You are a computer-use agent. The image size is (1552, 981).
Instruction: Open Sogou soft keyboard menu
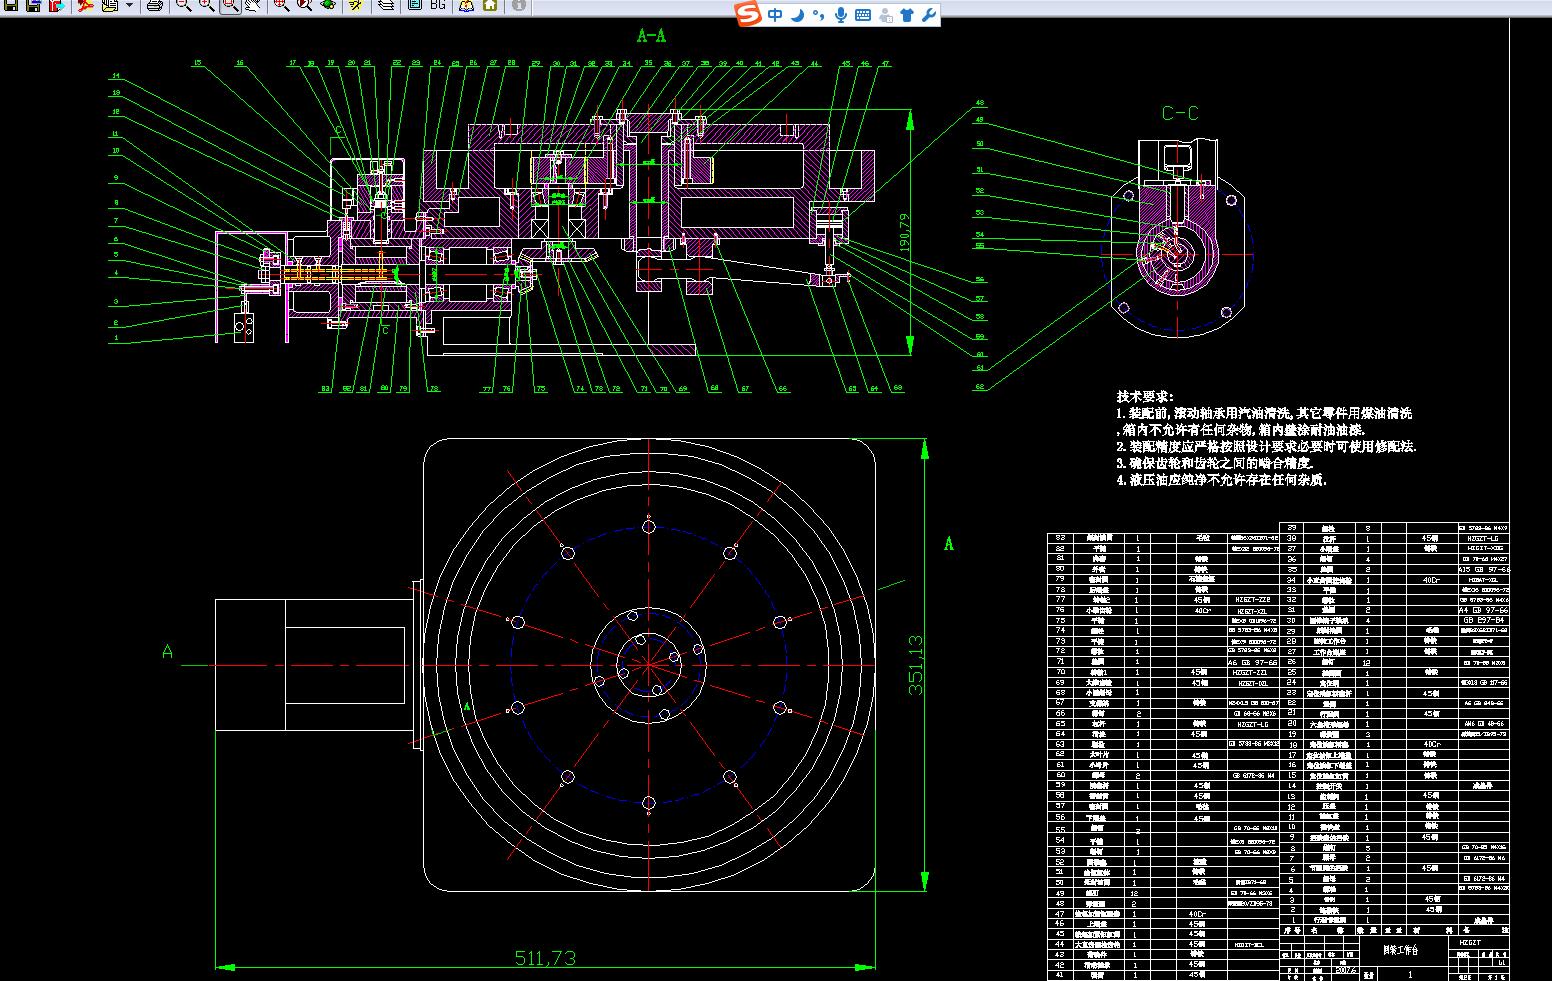pyautogui.click(x=863, y=14)
